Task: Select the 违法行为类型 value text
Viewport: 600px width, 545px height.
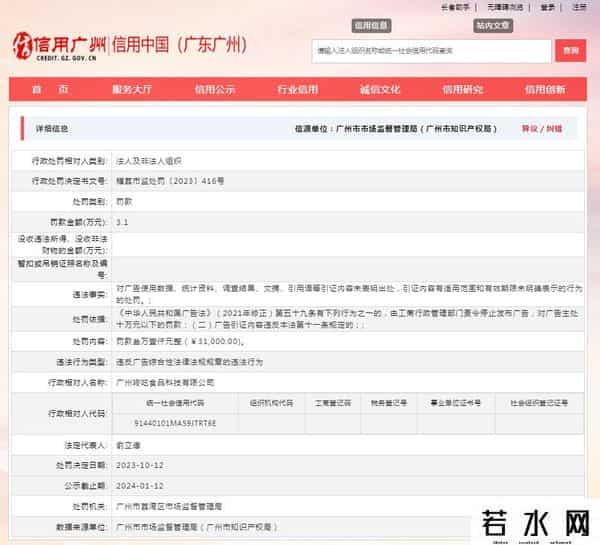Action: (x=189, y=362)
